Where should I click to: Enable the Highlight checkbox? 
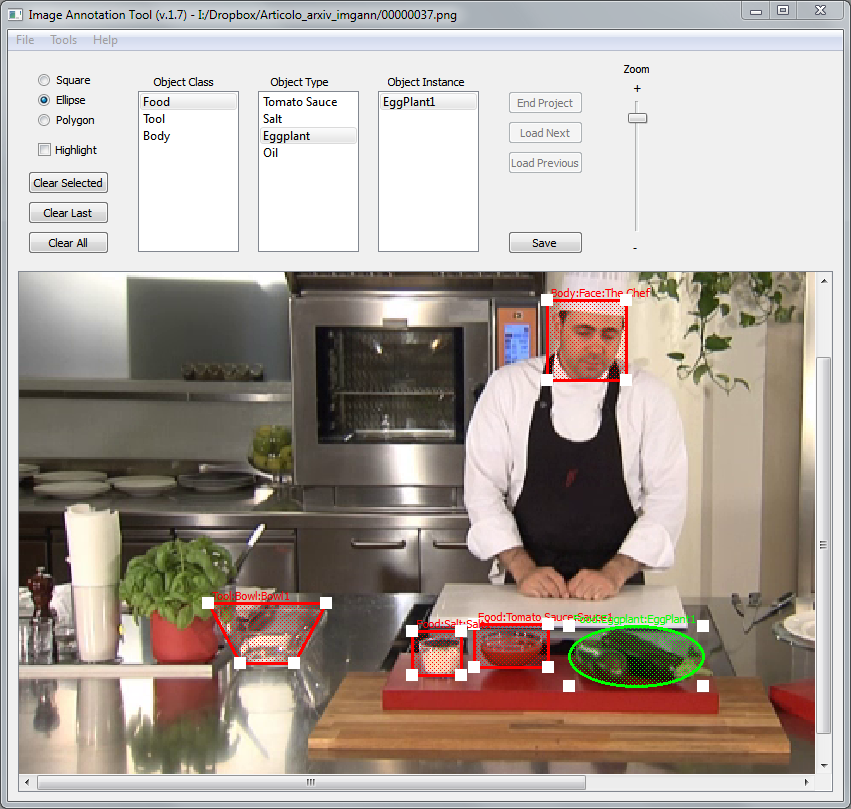click(45, 150)
